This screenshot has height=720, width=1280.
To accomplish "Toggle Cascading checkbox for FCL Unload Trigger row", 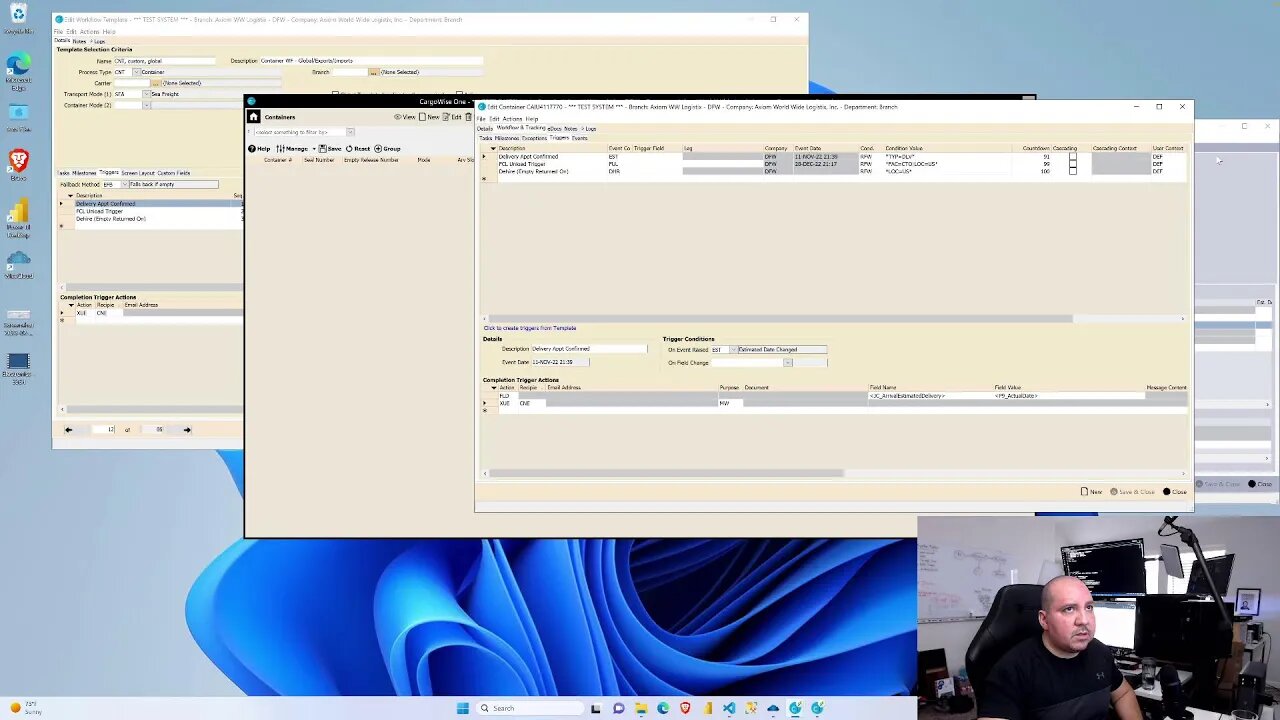I will click(1072, 163).
